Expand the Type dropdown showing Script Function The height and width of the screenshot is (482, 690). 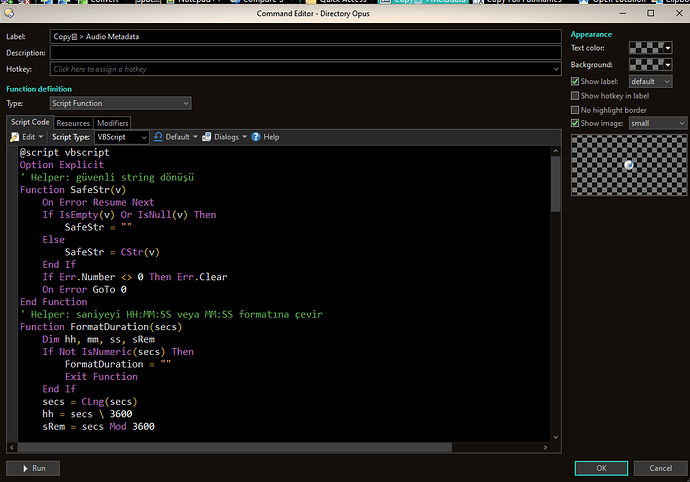(x=120, y=103)
